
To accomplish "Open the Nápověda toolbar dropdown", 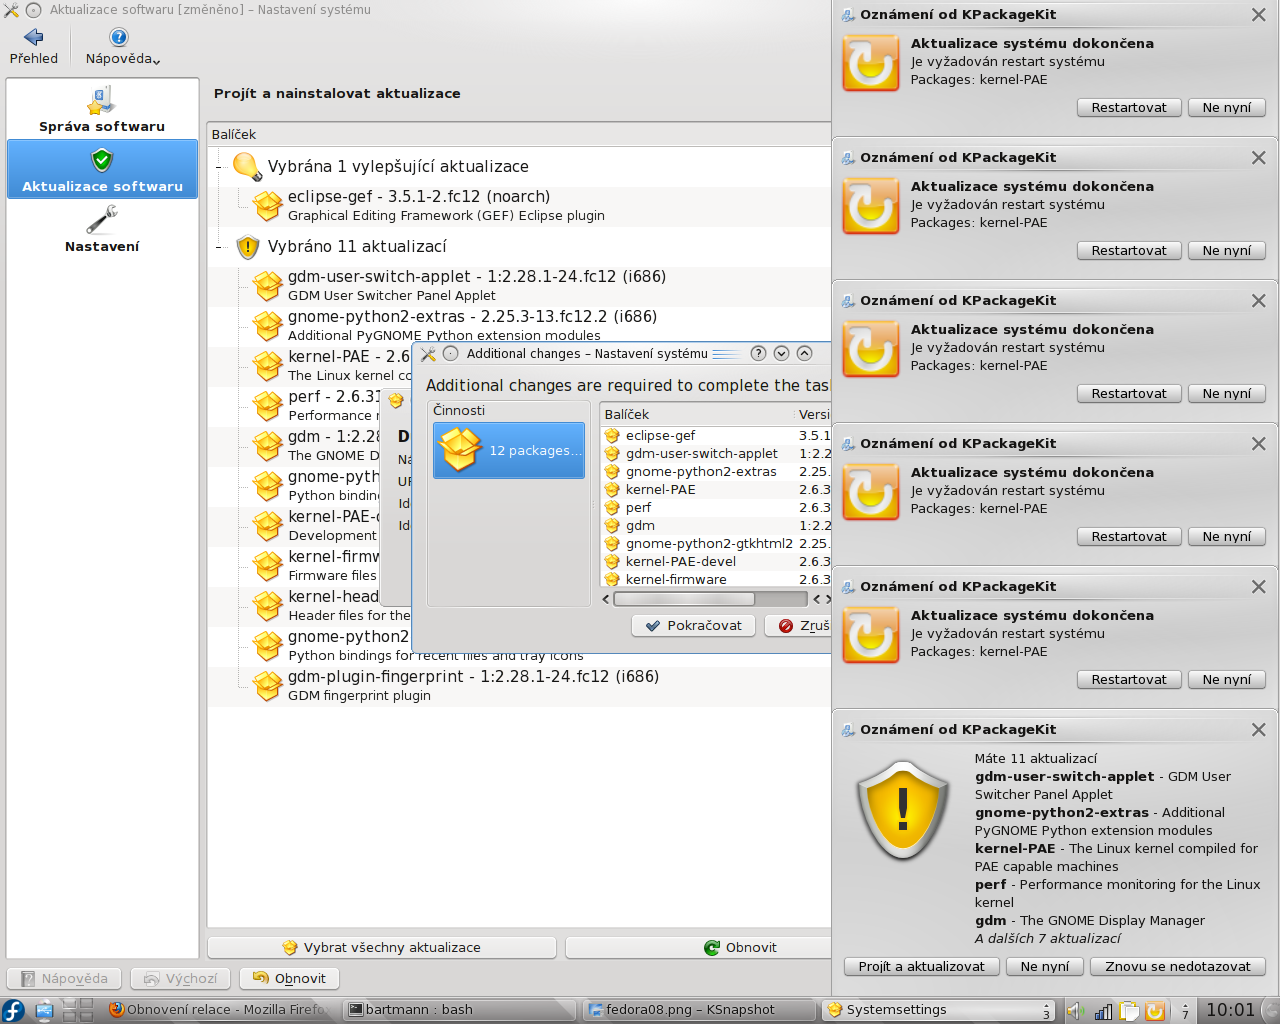I will click(122, 47).
